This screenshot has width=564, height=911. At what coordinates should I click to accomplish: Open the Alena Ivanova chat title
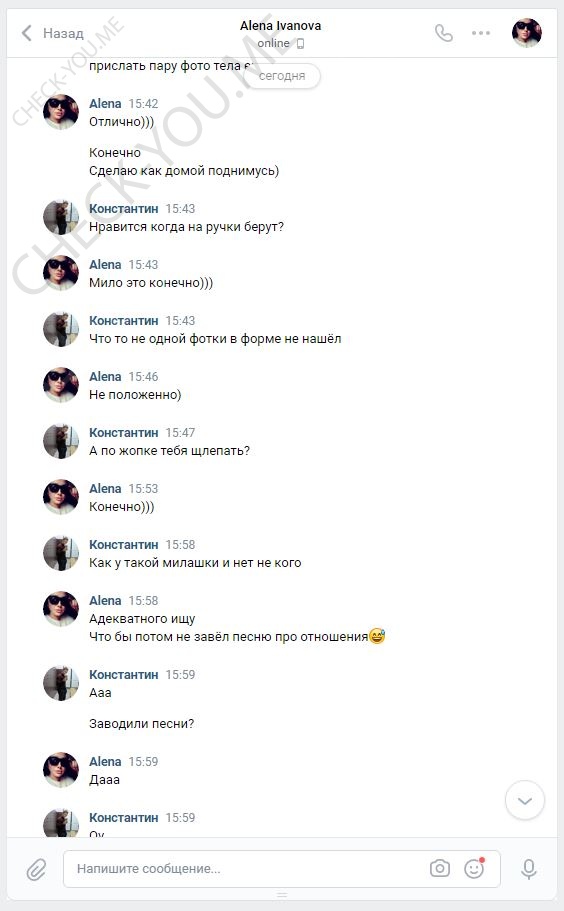point(281,26)
